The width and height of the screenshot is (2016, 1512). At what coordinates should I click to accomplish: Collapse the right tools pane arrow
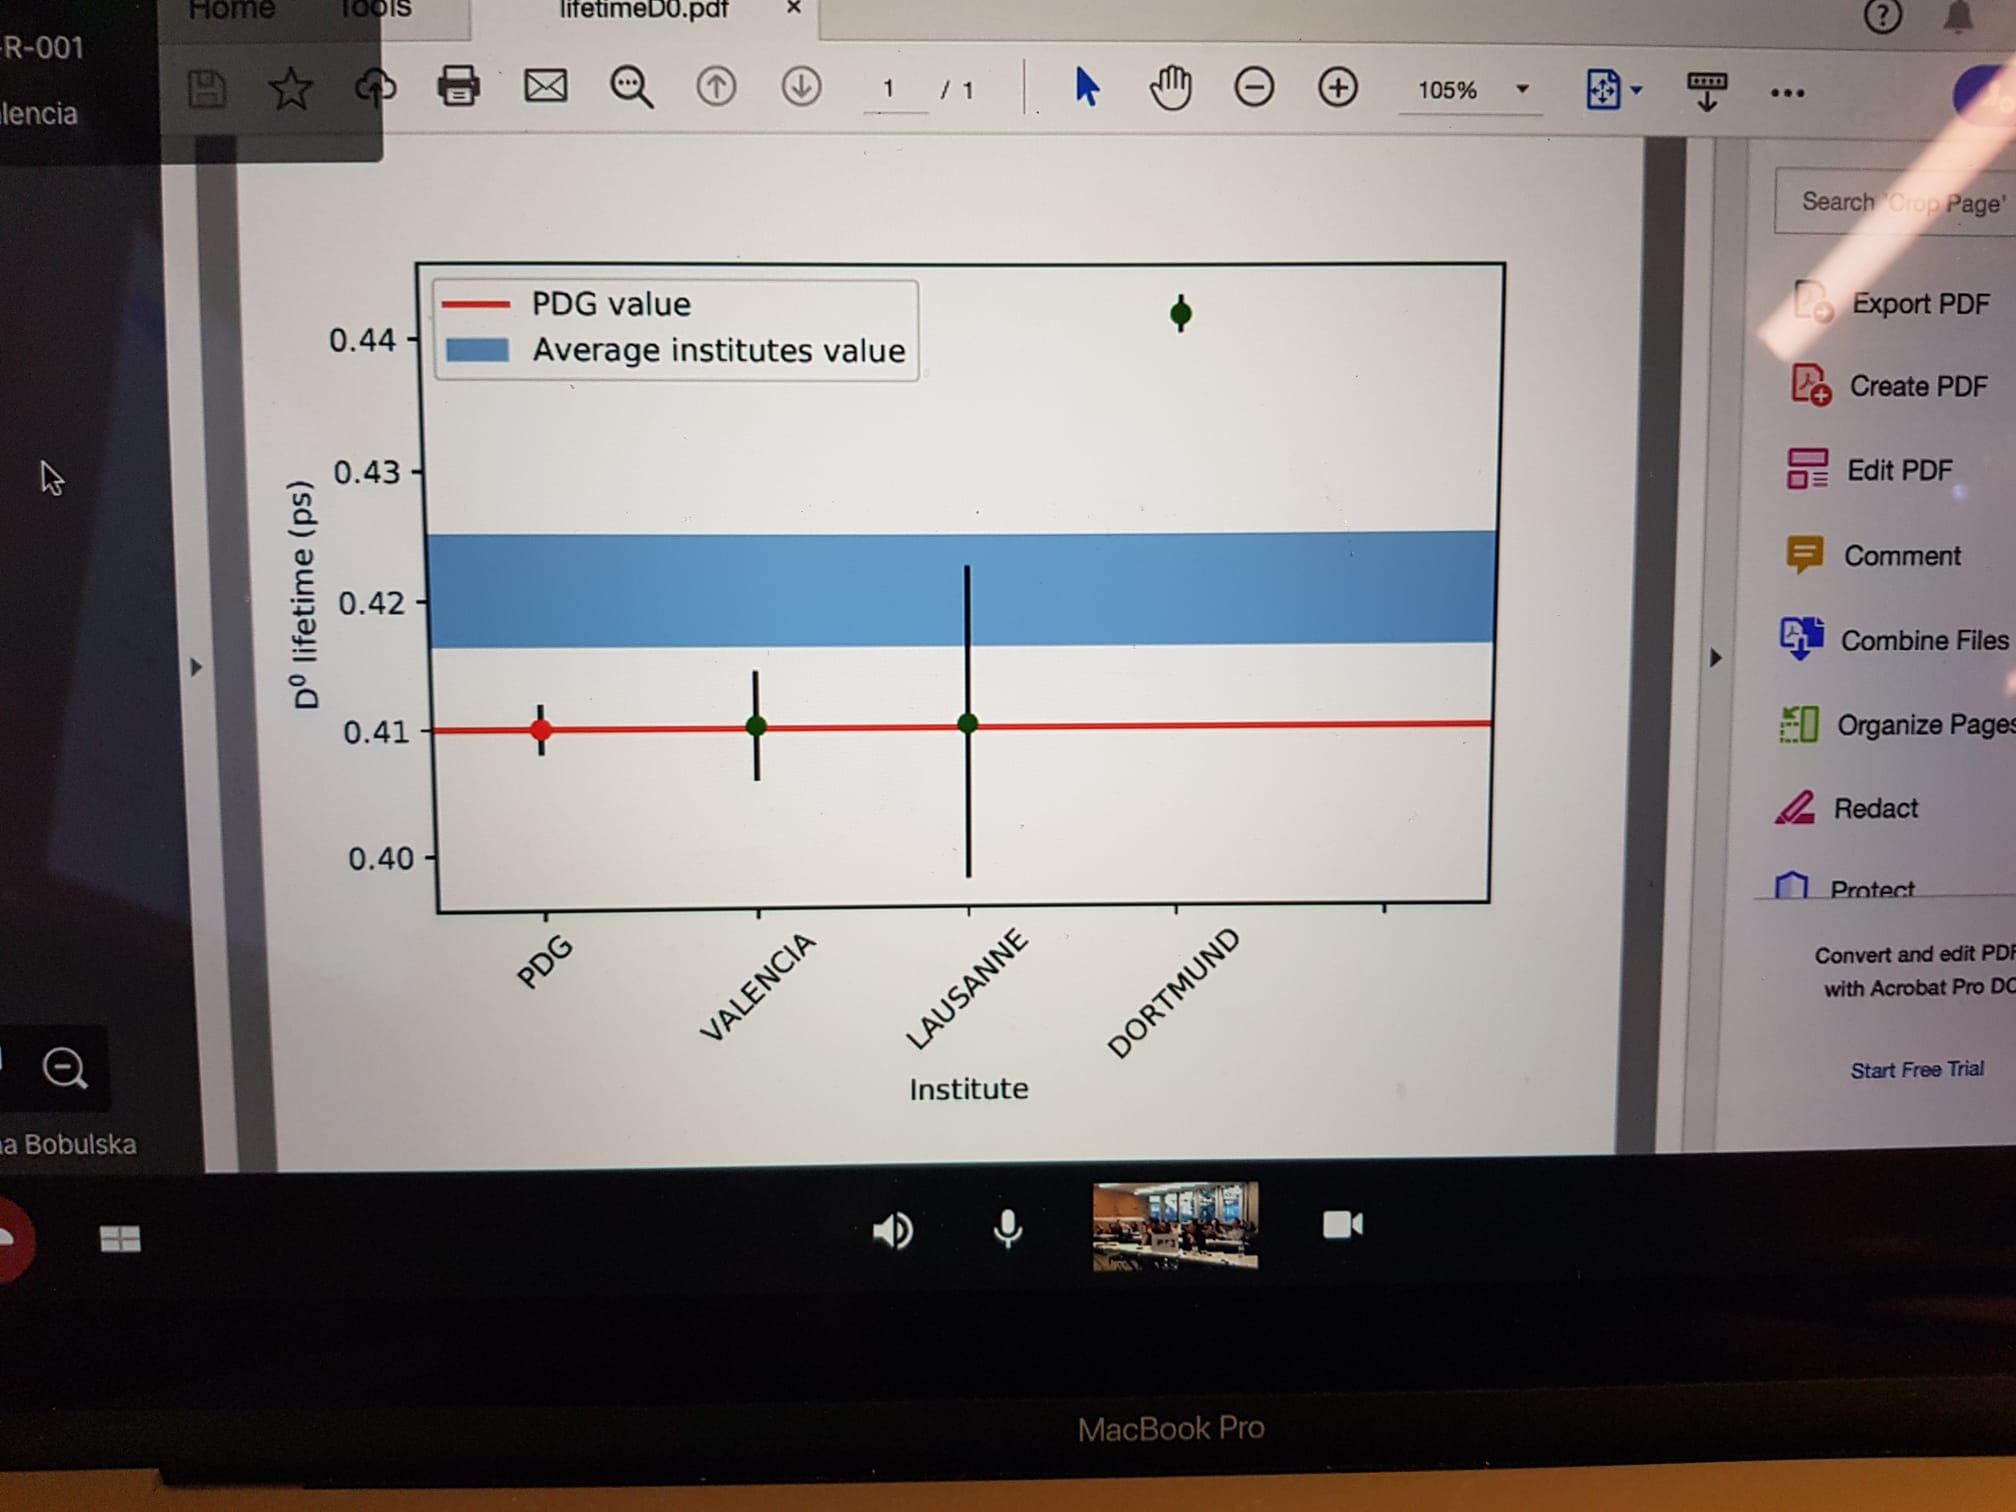point(1715,658)
